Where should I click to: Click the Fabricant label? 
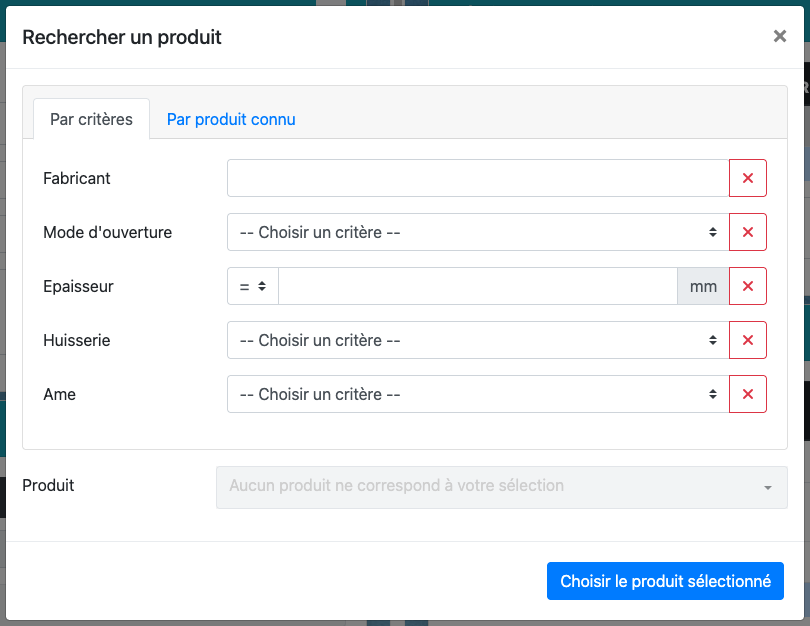point(77,178)
